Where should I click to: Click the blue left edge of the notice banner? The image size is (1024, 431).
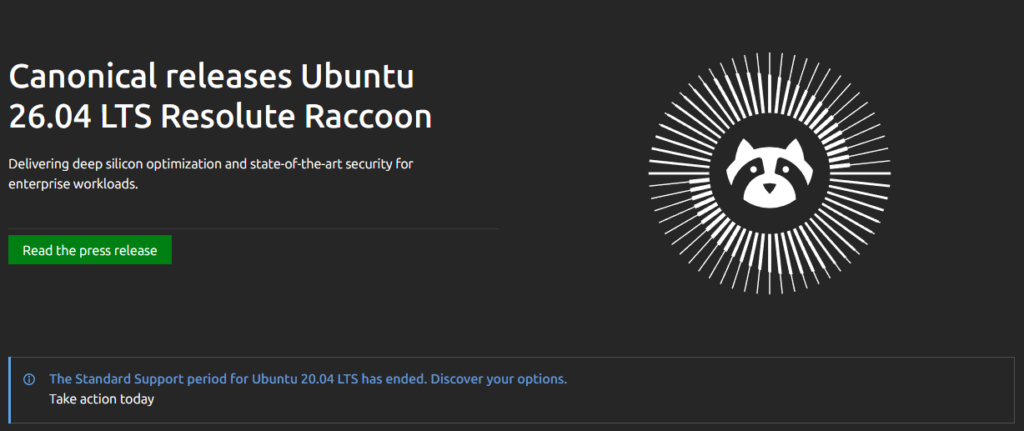click(x=10, y=390)
